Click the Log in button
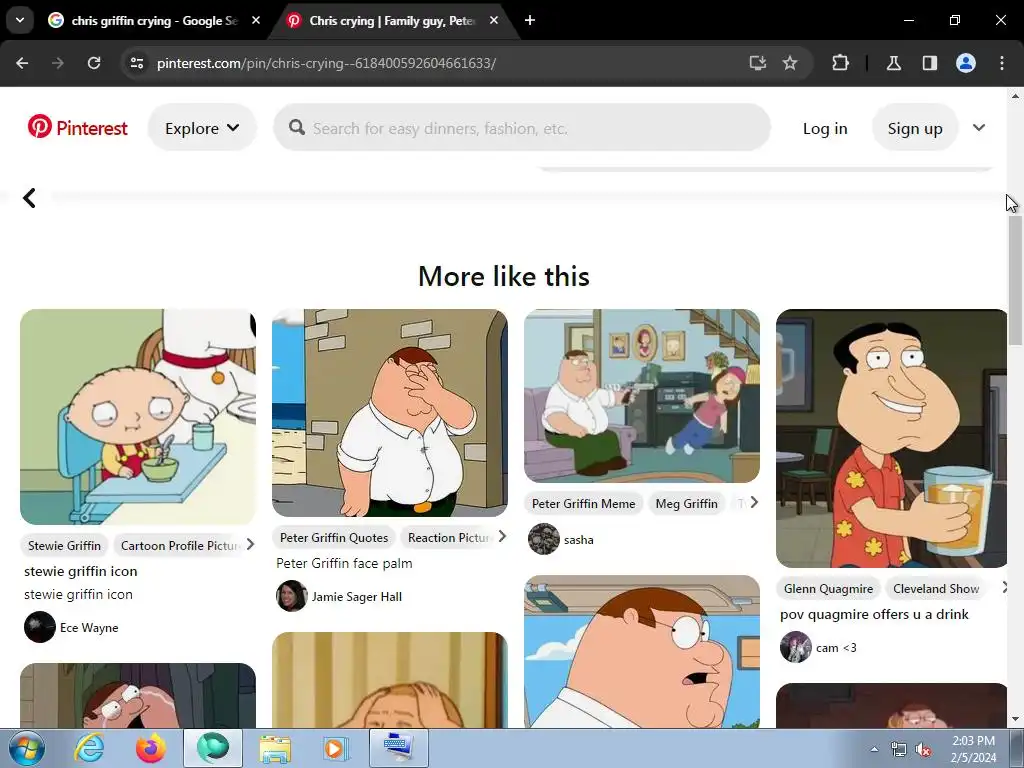This screenshot has height=768, width=1024. (825, 128)
